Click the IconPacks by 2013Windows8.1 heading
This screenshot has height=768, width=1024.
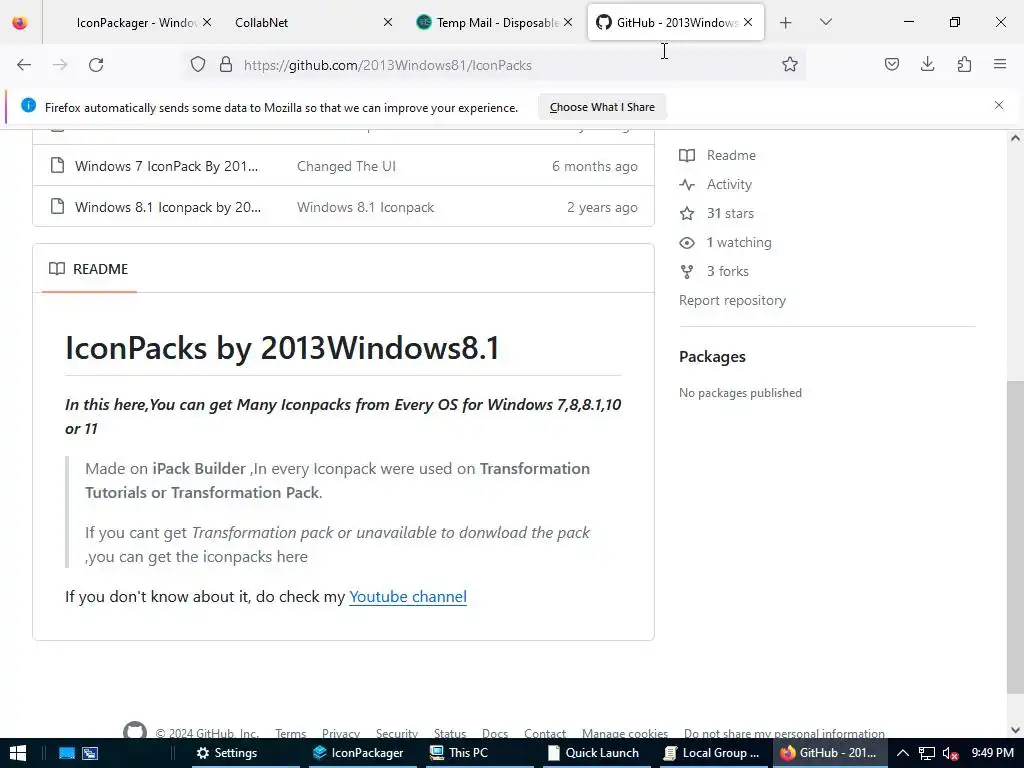click(282, 347)
